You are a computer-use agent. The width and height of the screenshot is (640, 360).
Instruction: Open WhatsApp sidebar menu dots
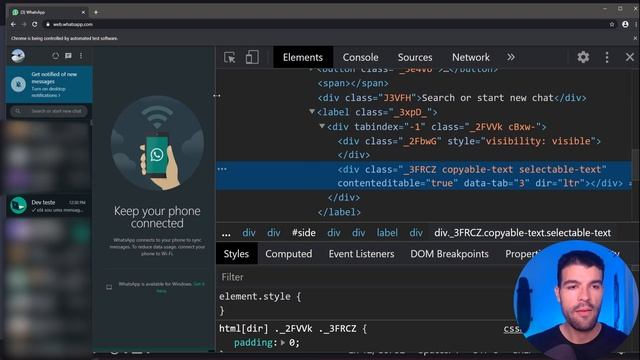[81, 56]
